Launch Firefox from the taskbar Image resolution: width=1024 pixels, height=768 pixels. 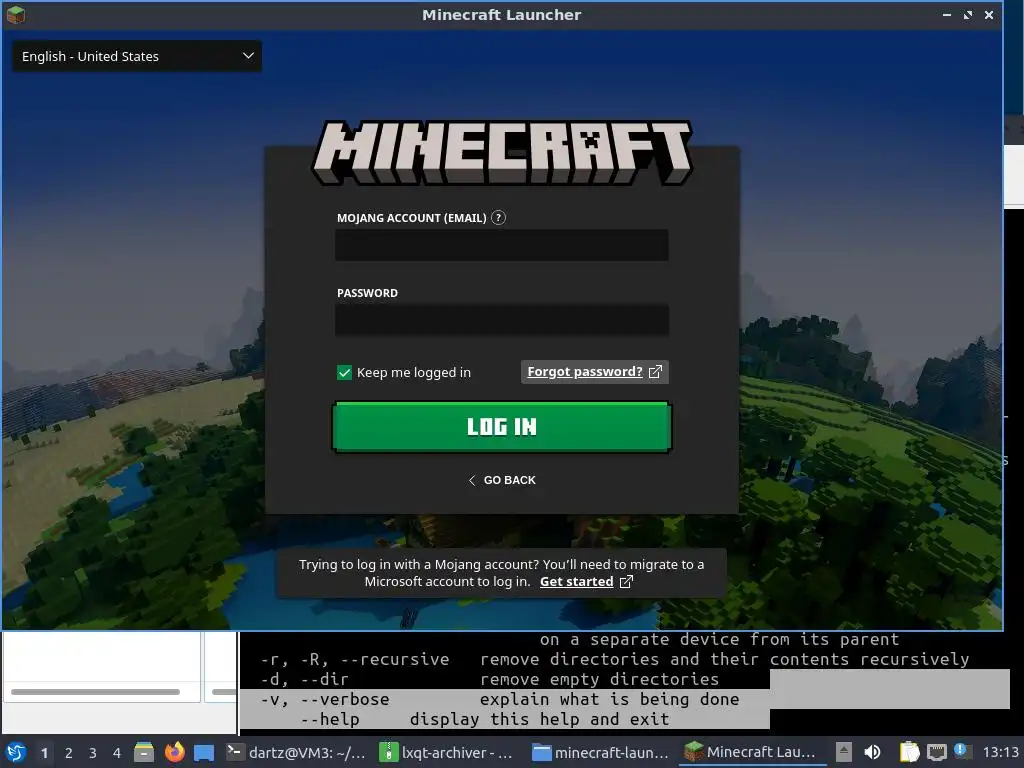(x=174, y=752)
